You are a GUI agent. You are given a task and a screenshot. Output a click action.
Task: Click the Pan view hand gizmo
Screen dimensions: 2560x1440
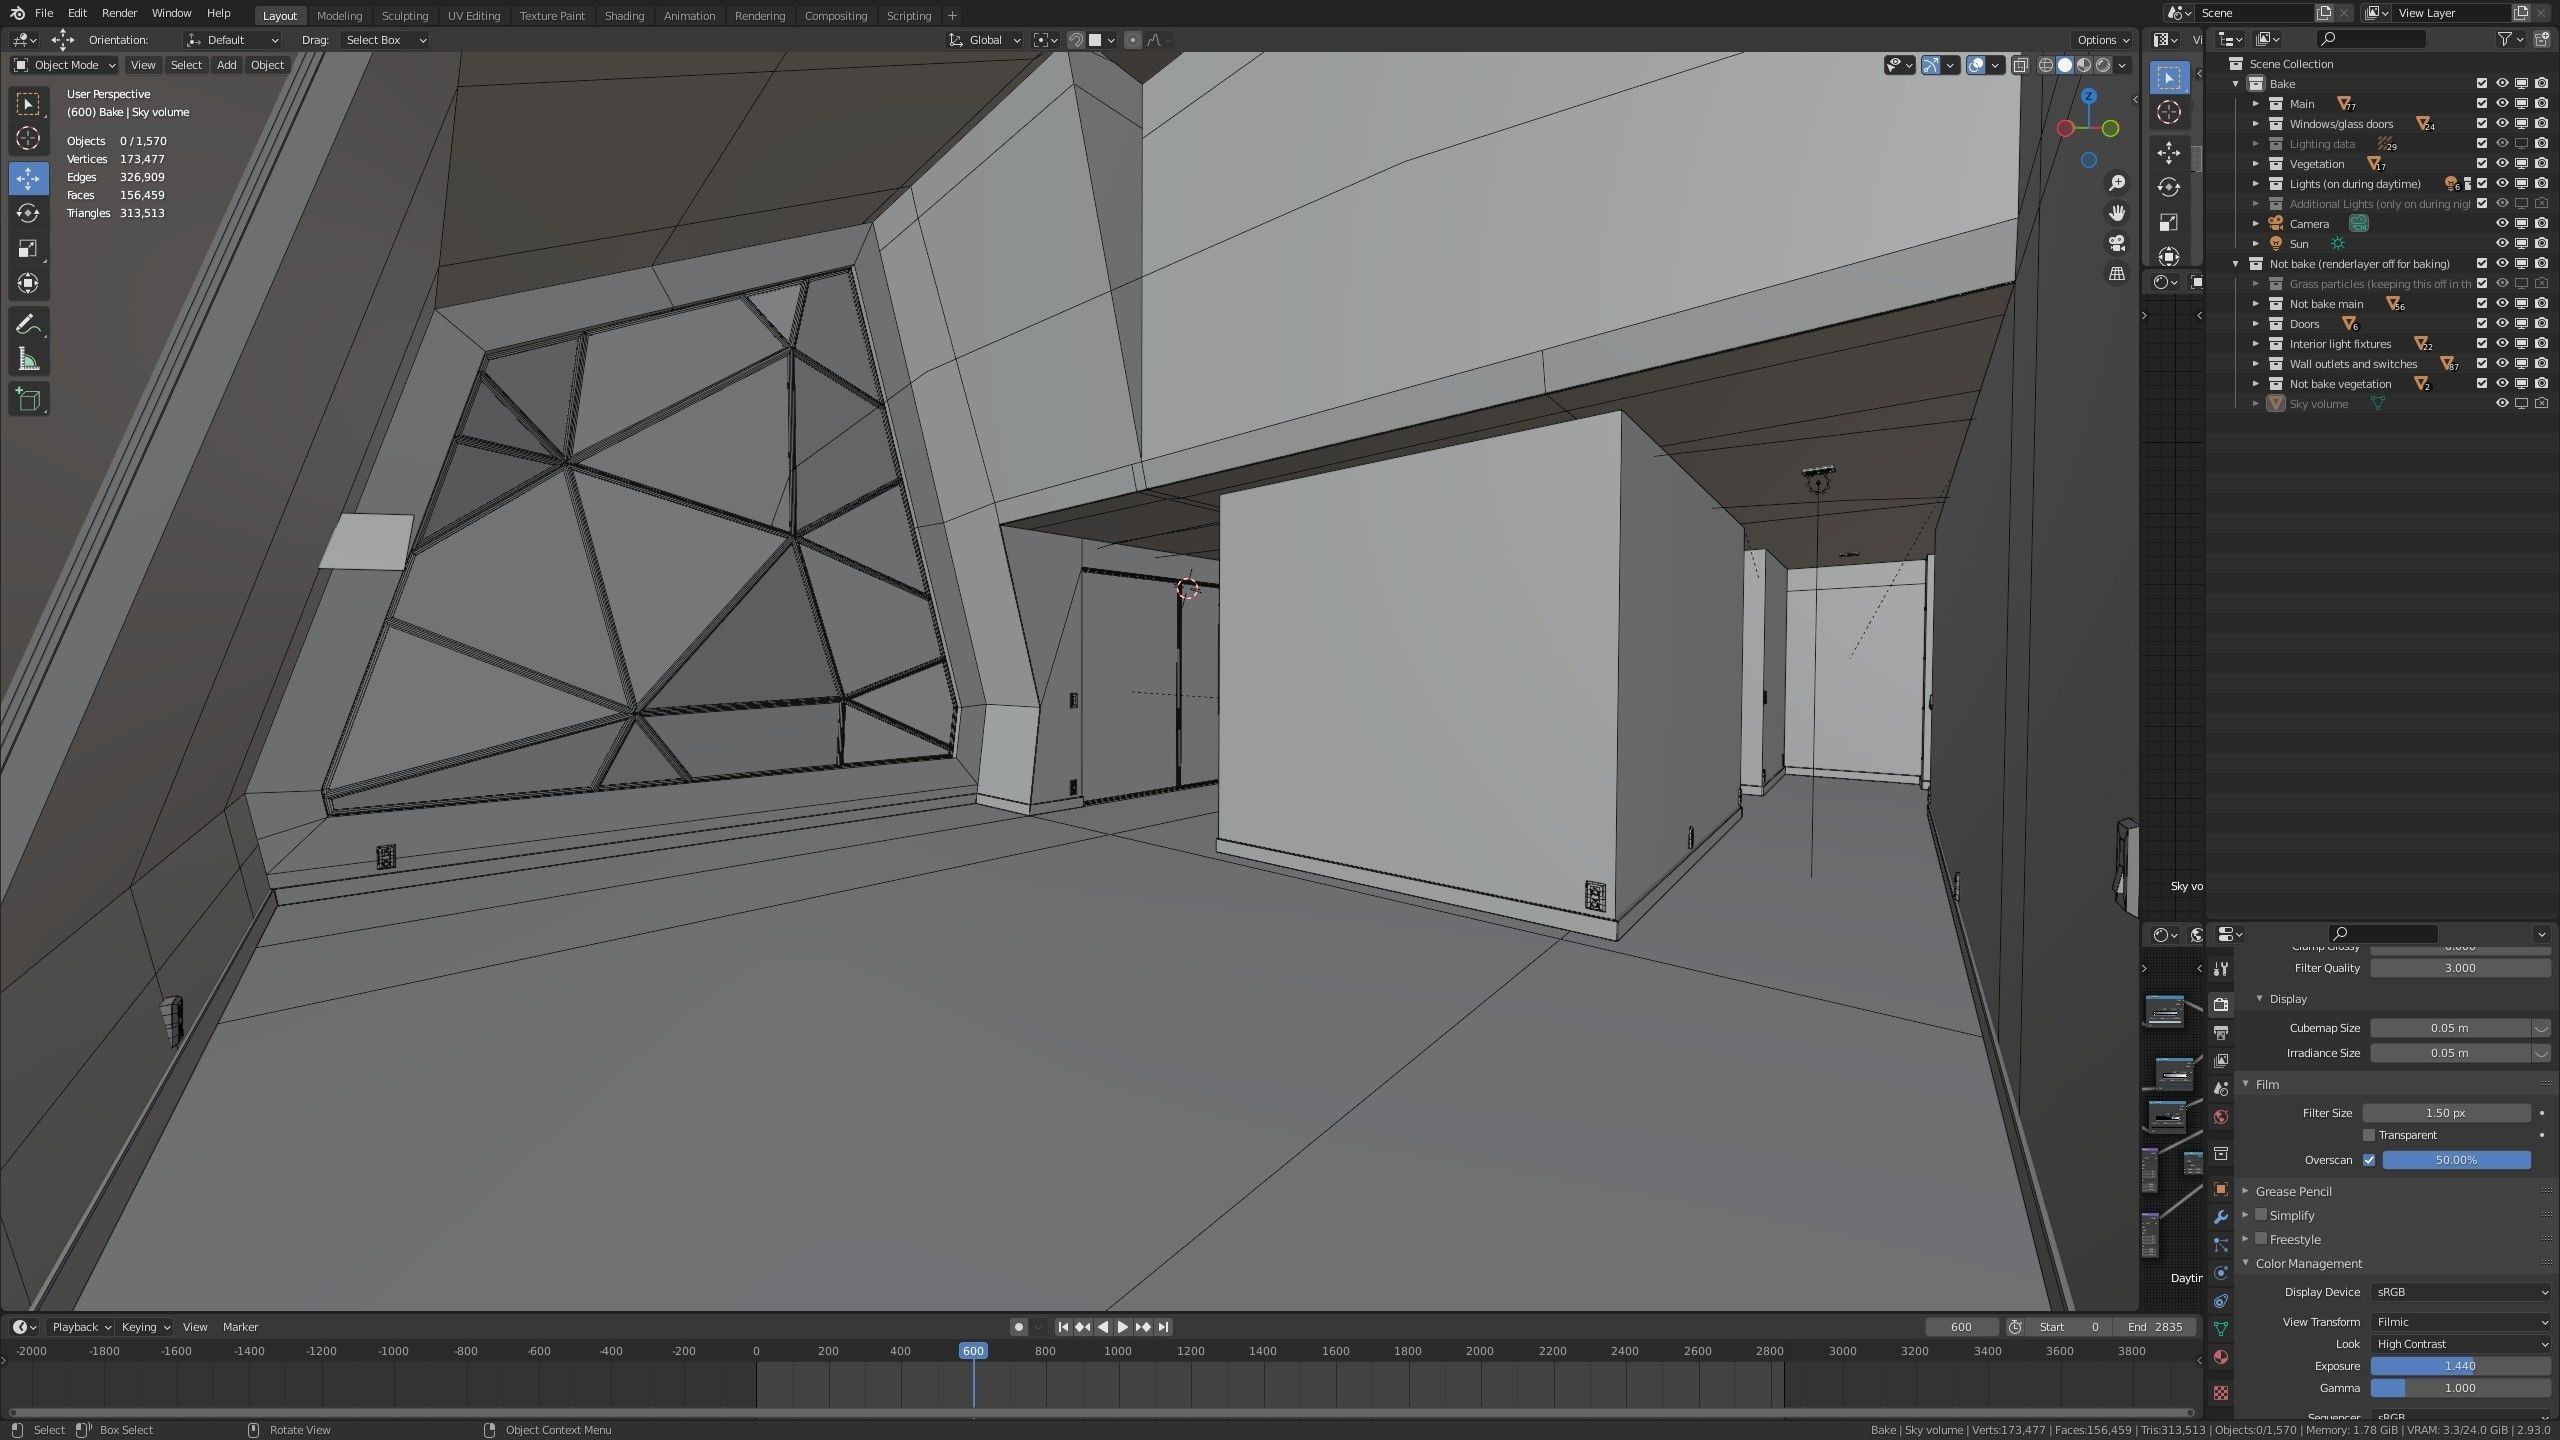[x=2116, y=213]
